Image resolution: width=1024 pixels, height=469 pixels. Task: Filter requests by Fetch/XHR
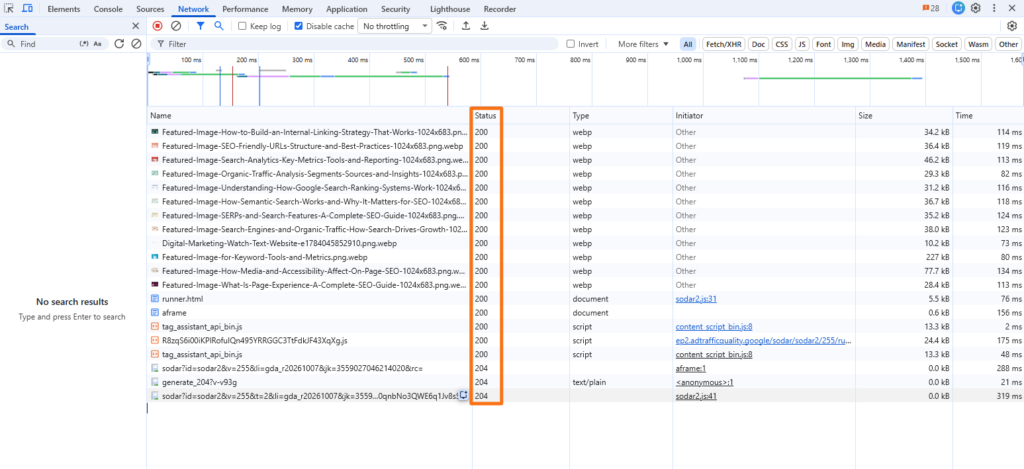coord(723,44)
